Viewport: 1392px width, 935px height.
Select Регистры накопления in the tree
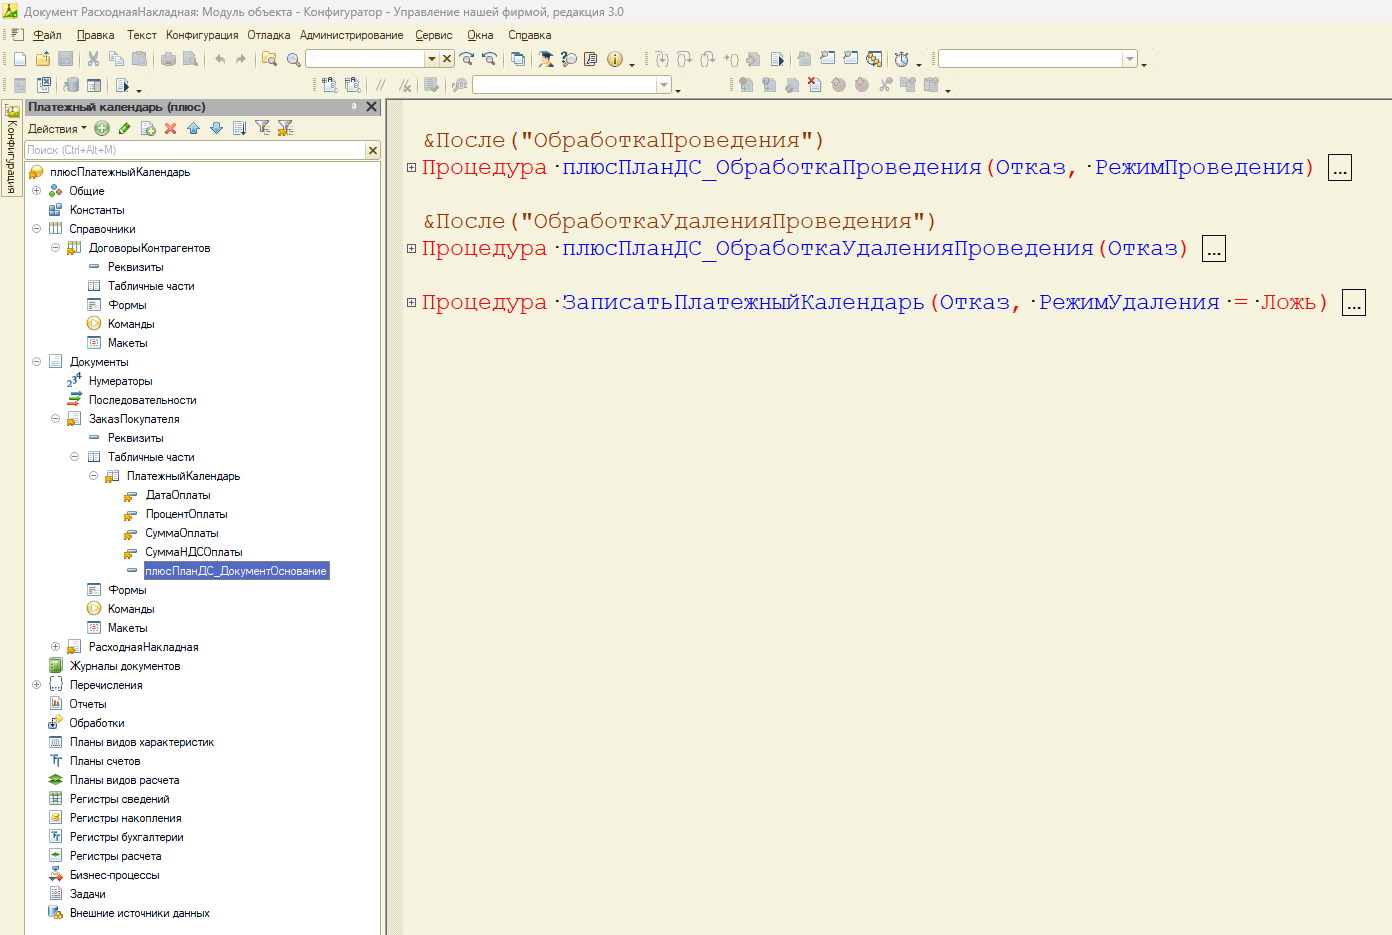click(125, 818)
